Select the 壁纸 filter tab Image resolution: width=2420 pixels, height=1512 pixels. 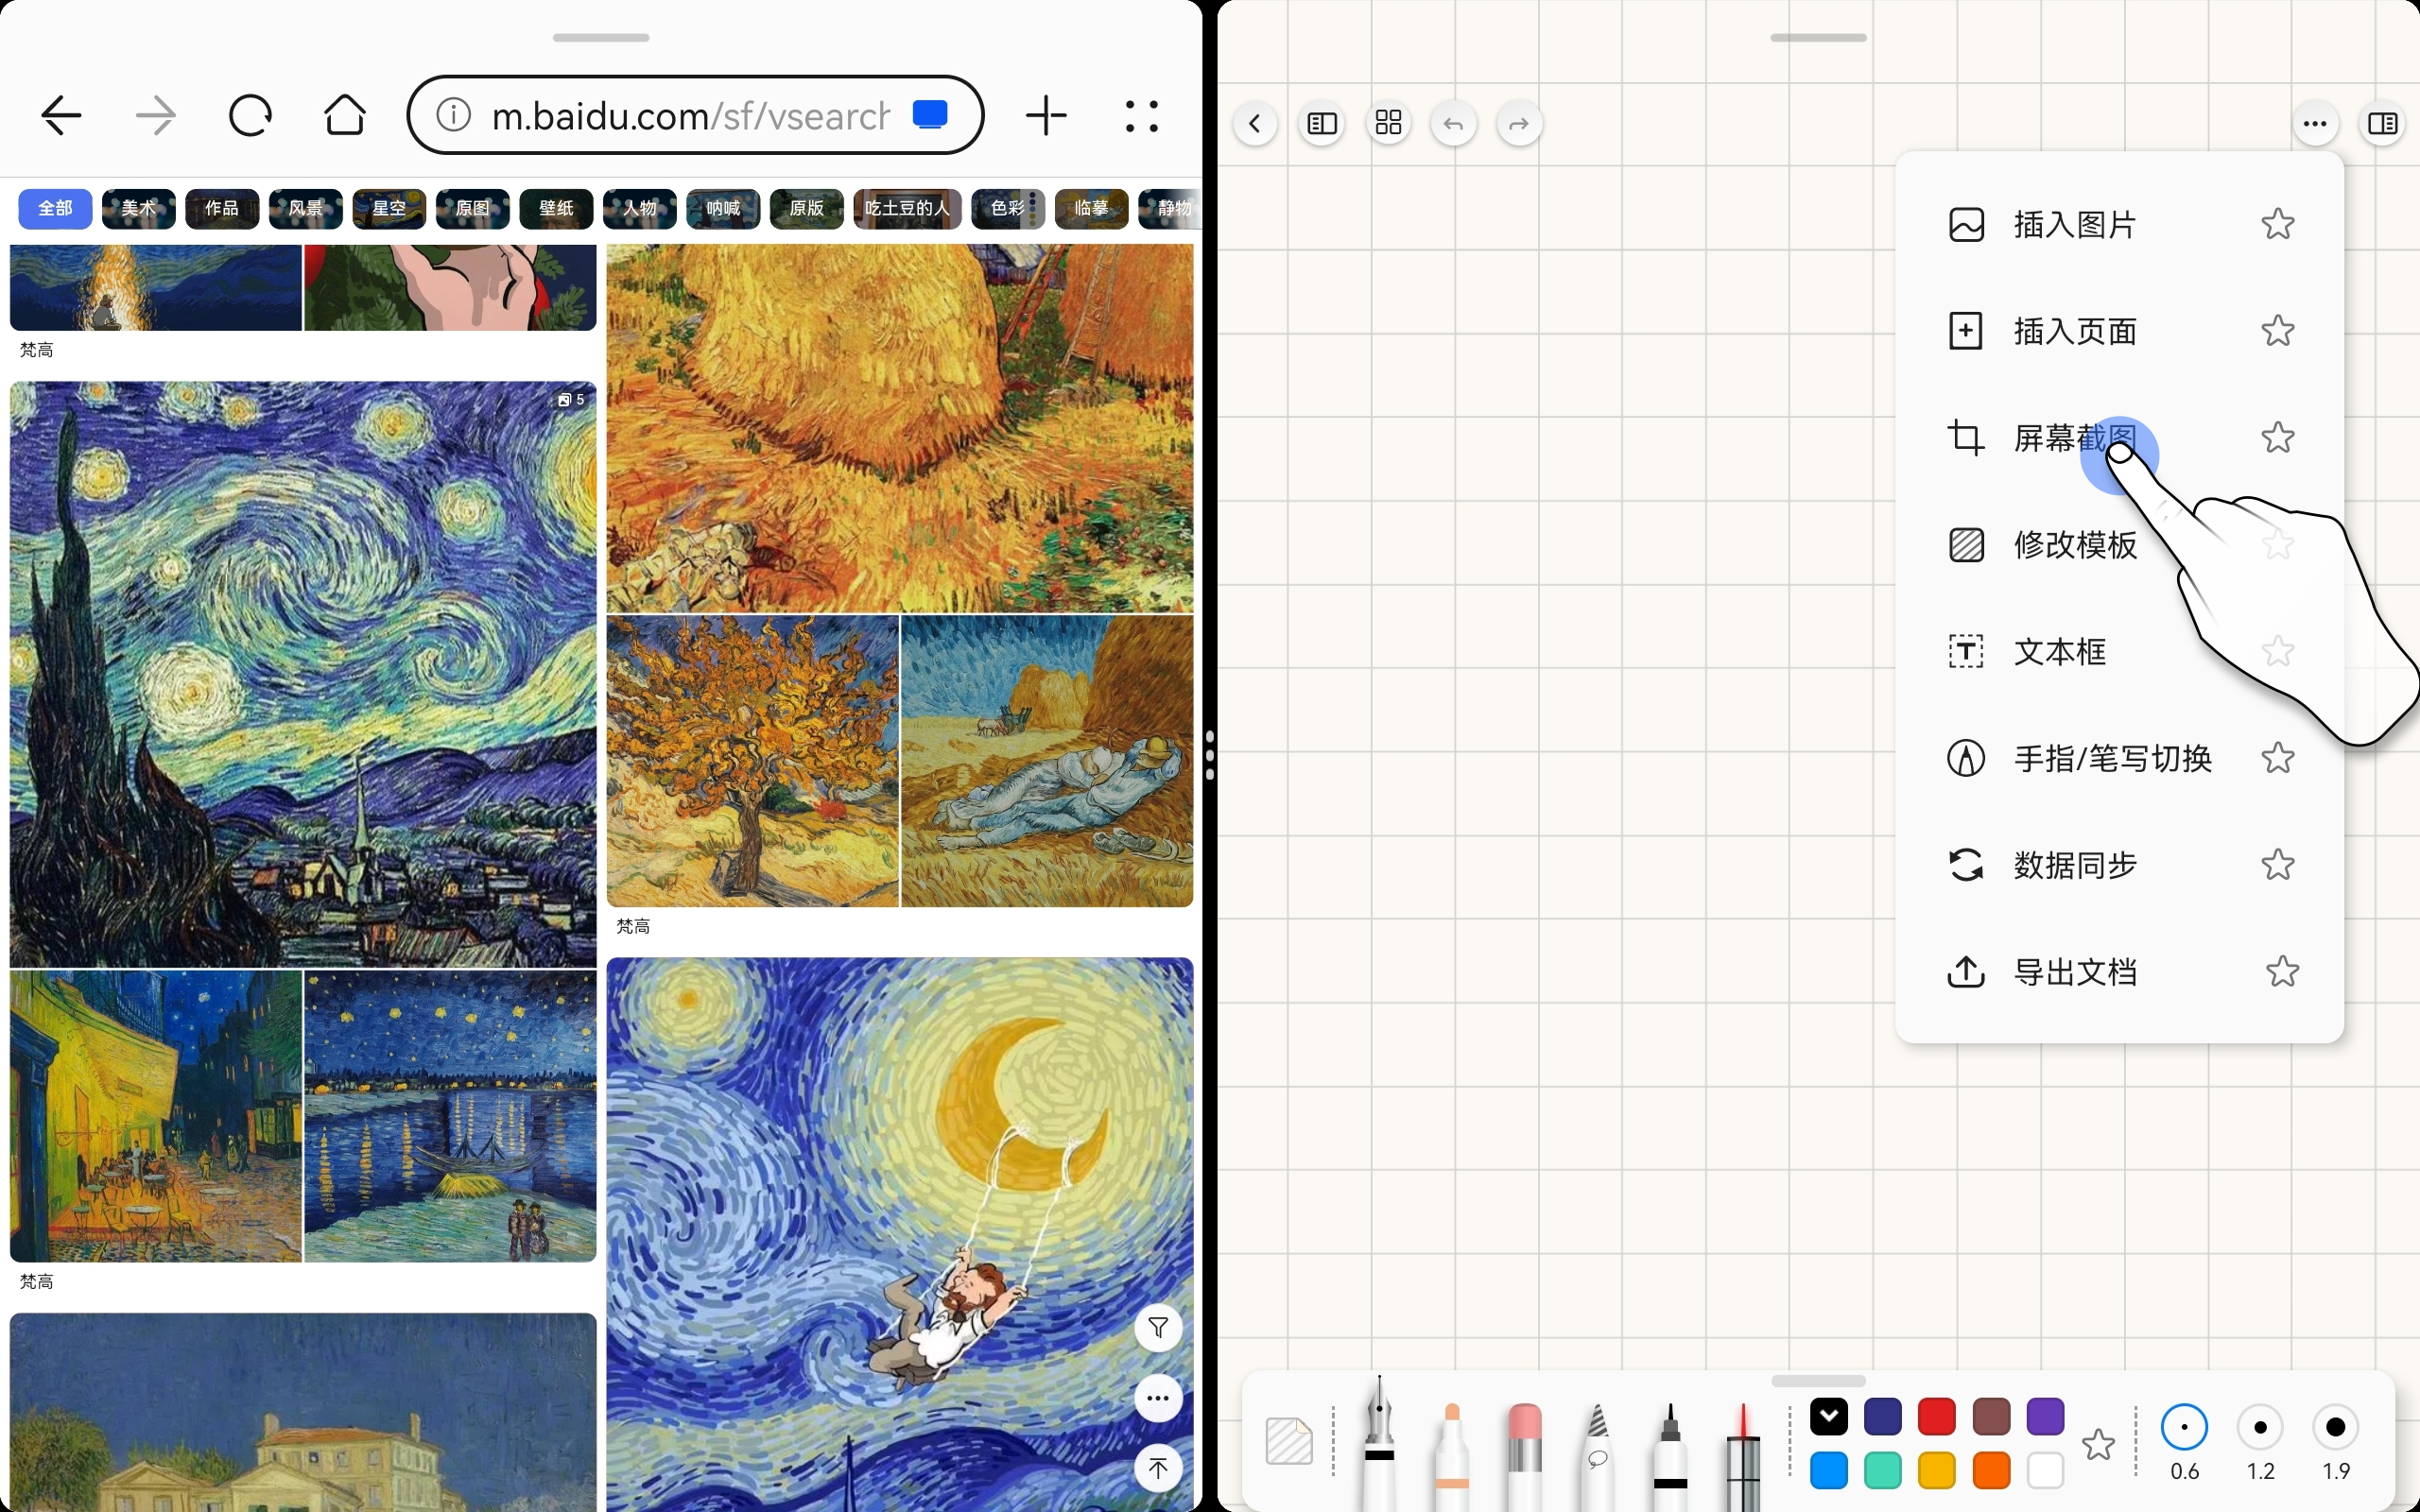pyautogui.click(x=556, y=208)
